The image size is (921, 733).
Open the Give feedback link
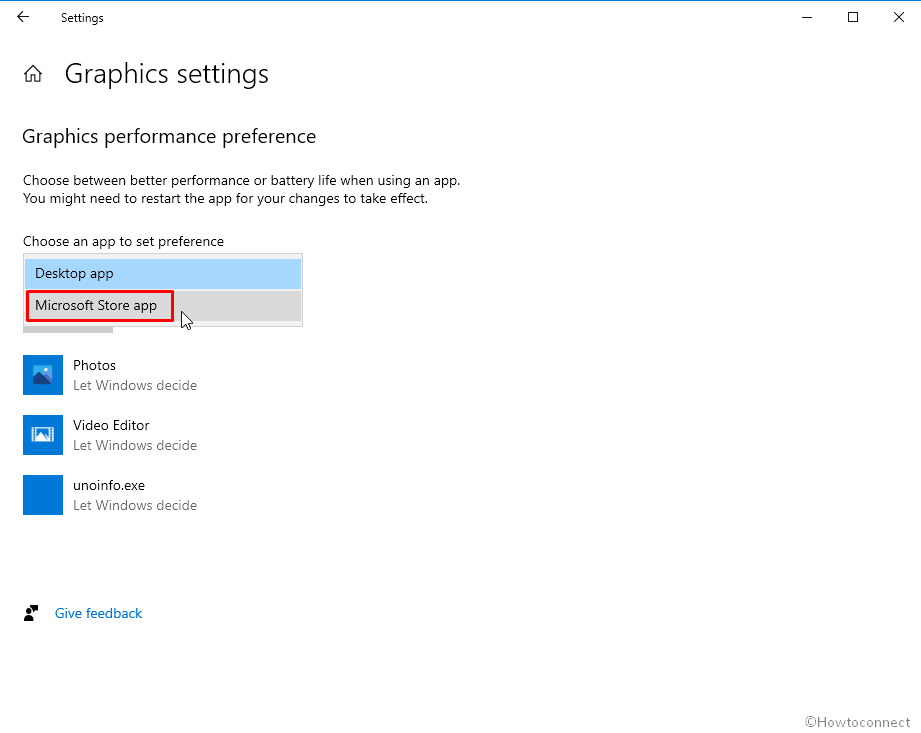(98, 613)
